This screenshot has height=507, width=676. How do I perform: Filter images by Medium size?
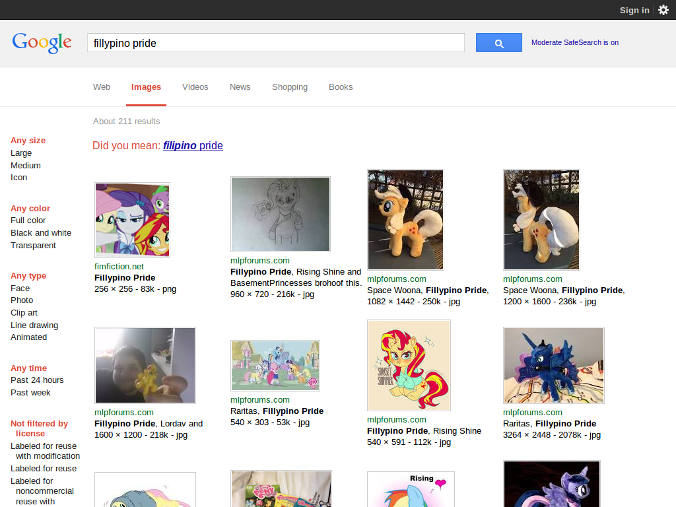point(25,165)
